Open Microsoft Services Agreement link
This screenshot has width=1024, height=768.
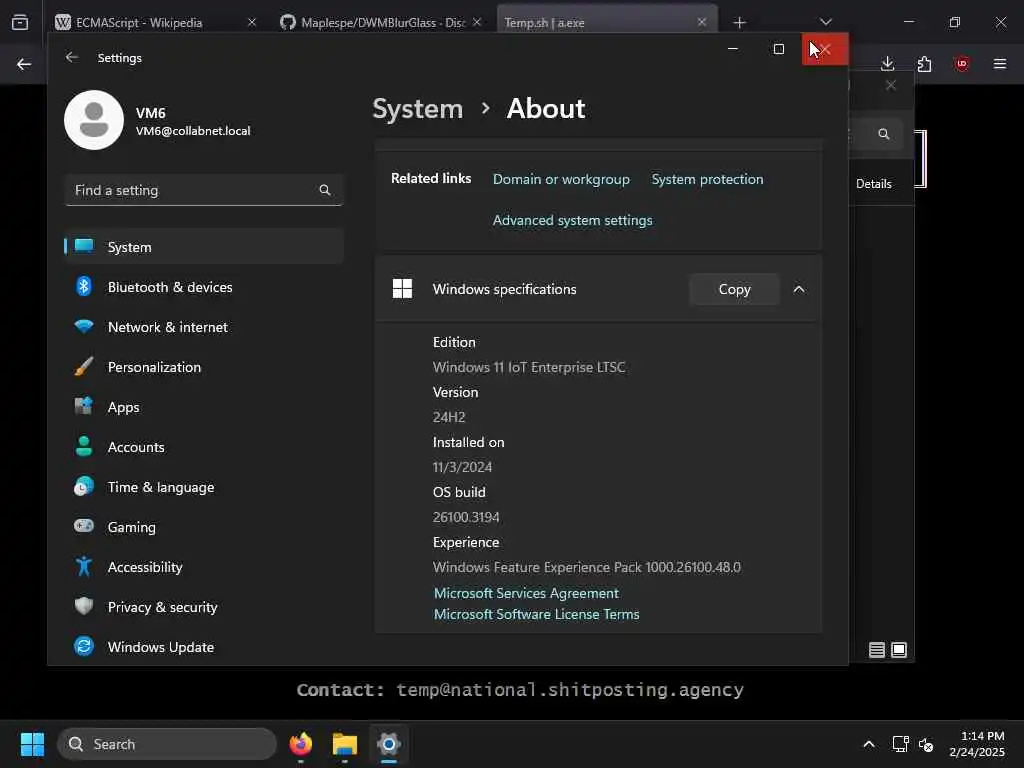point(526,593)
